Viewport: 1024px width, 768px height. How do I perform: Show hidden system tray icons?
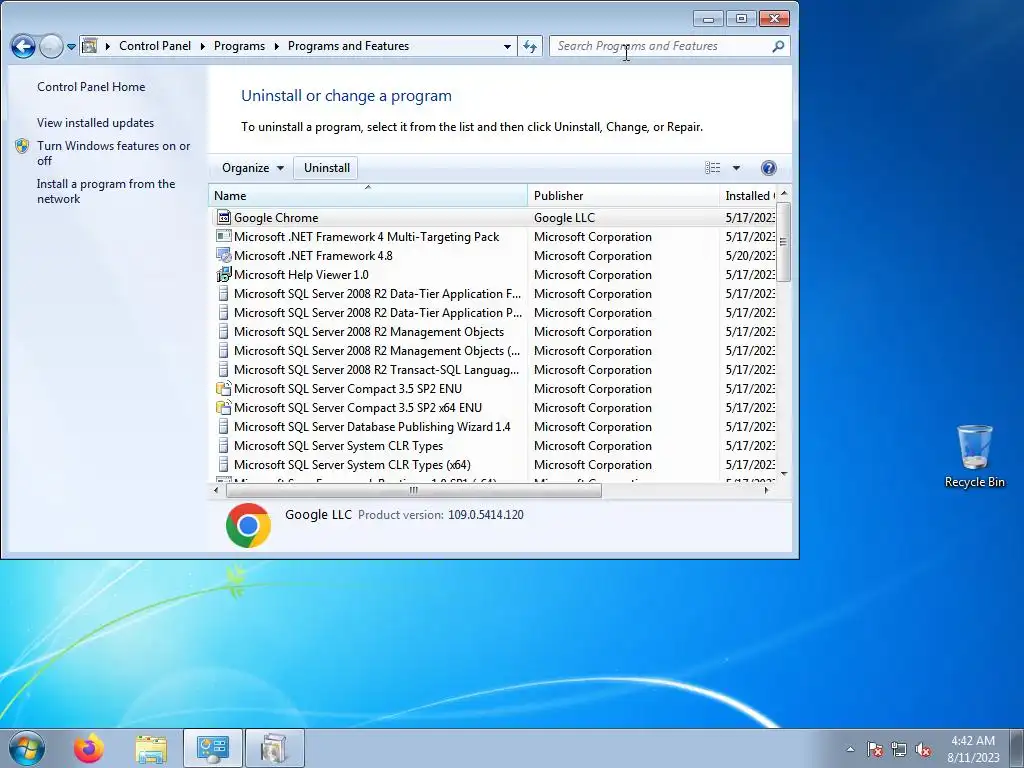pos(850,749)
